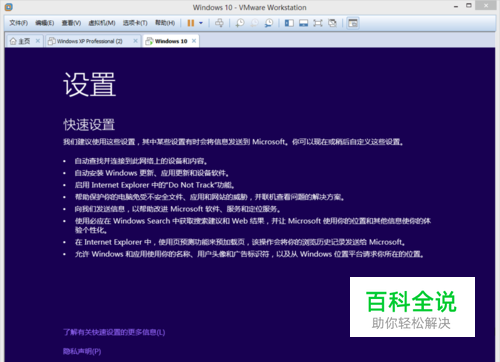This screenshot has height=362, width=500.
Task: Minimize the VMware Workstation window
Action: click(456, 6)
